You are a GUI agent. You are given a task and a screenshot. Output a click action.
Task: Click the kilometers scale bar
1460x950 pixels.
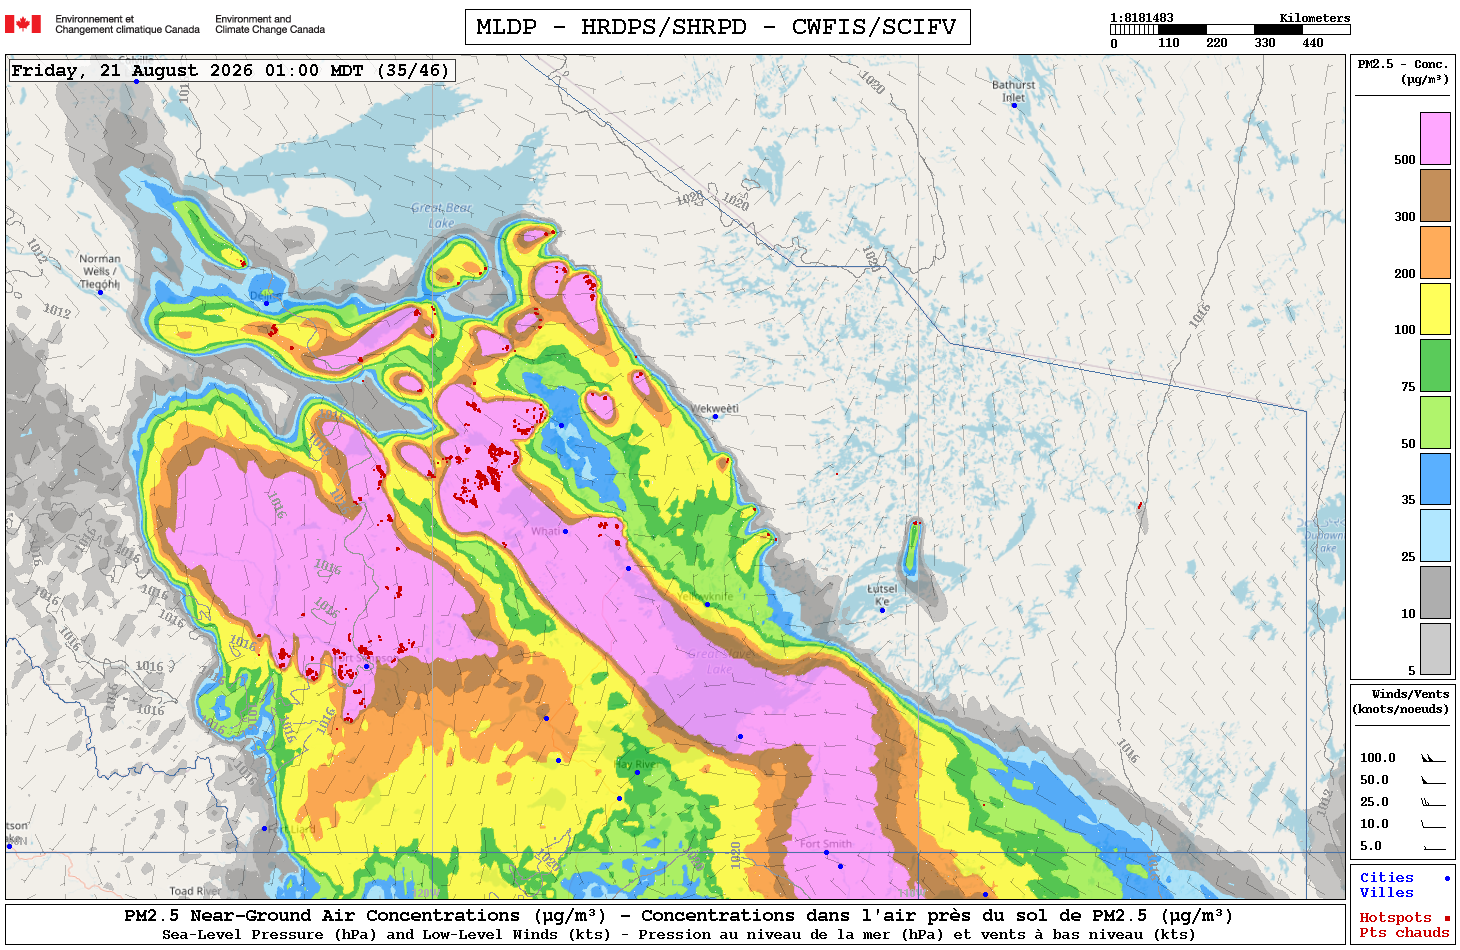[x=1230, y=30]
